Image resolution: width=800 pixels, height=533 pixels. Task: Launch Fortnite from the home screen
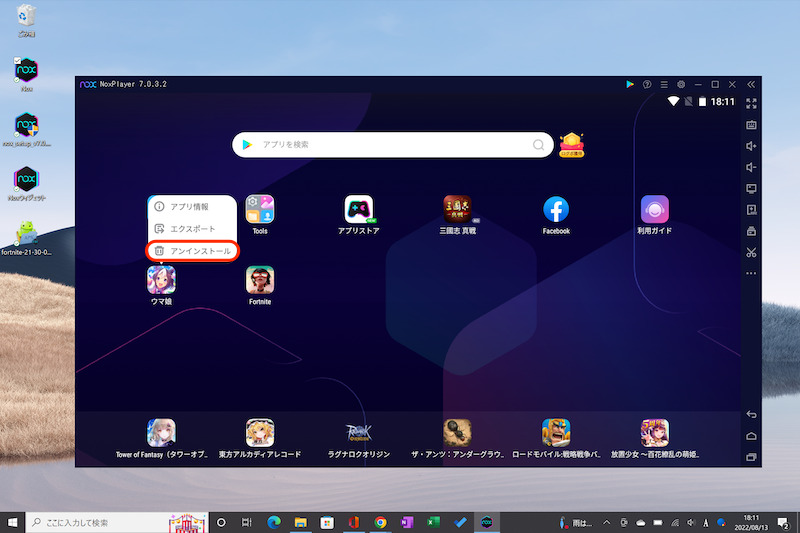coord(260,280)
